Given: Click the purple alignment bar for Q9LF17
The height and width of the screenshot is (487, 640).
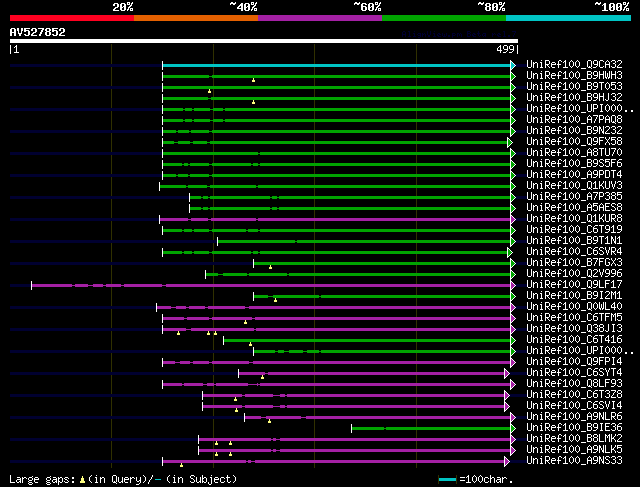Looking at the screenshot, I should click(x=271, y=285).
